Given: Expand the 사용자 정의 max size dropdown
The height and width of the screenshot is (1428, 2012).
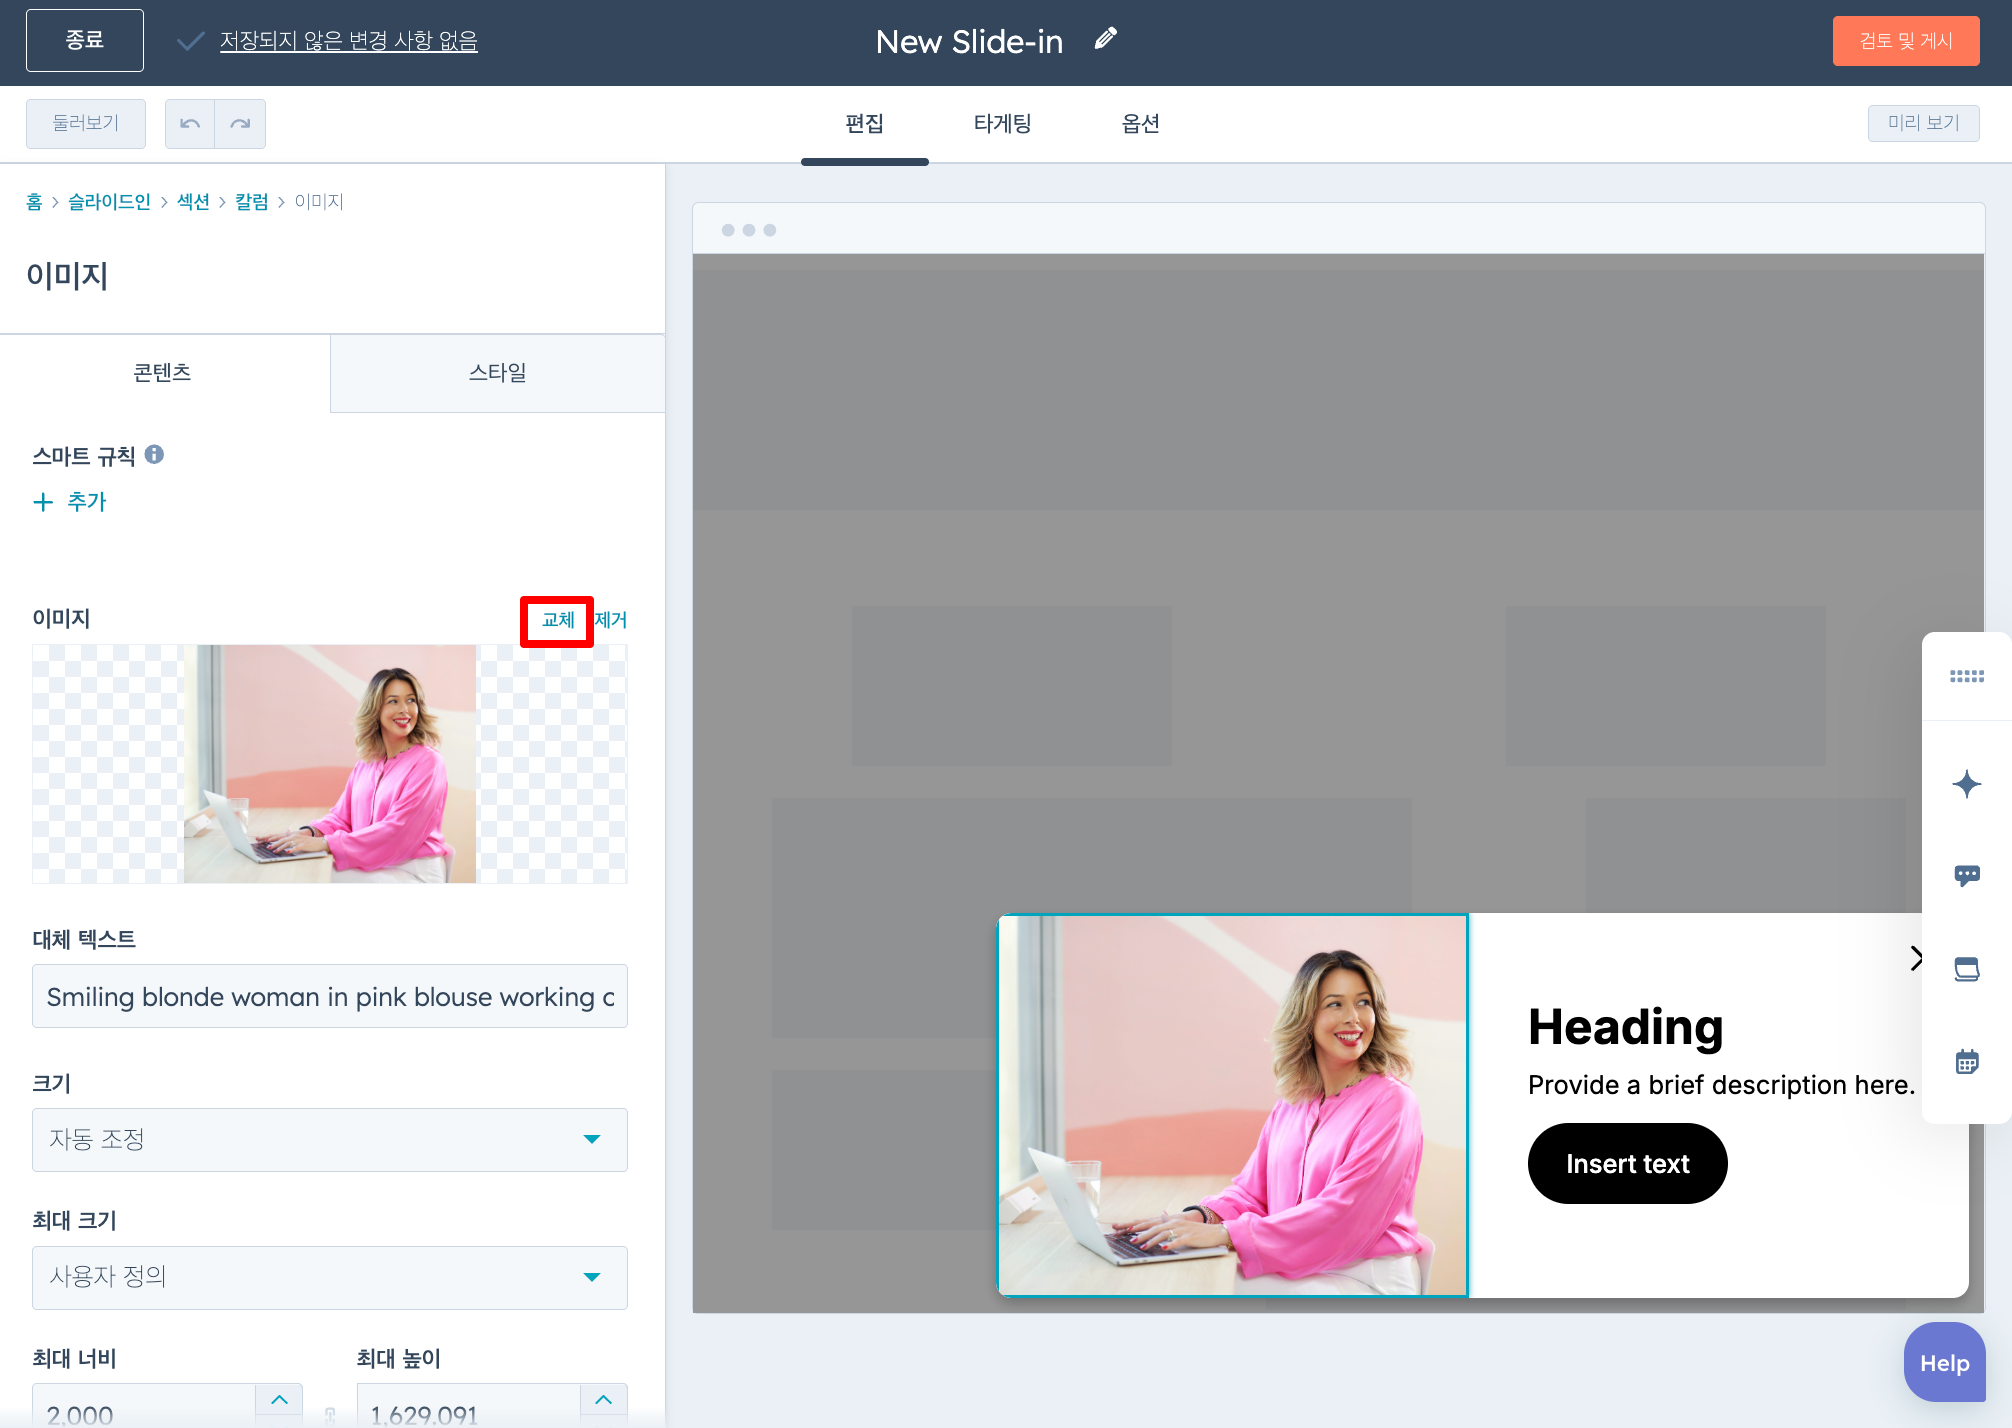Looking at the screenshot, I should (x=330, y=1277).
